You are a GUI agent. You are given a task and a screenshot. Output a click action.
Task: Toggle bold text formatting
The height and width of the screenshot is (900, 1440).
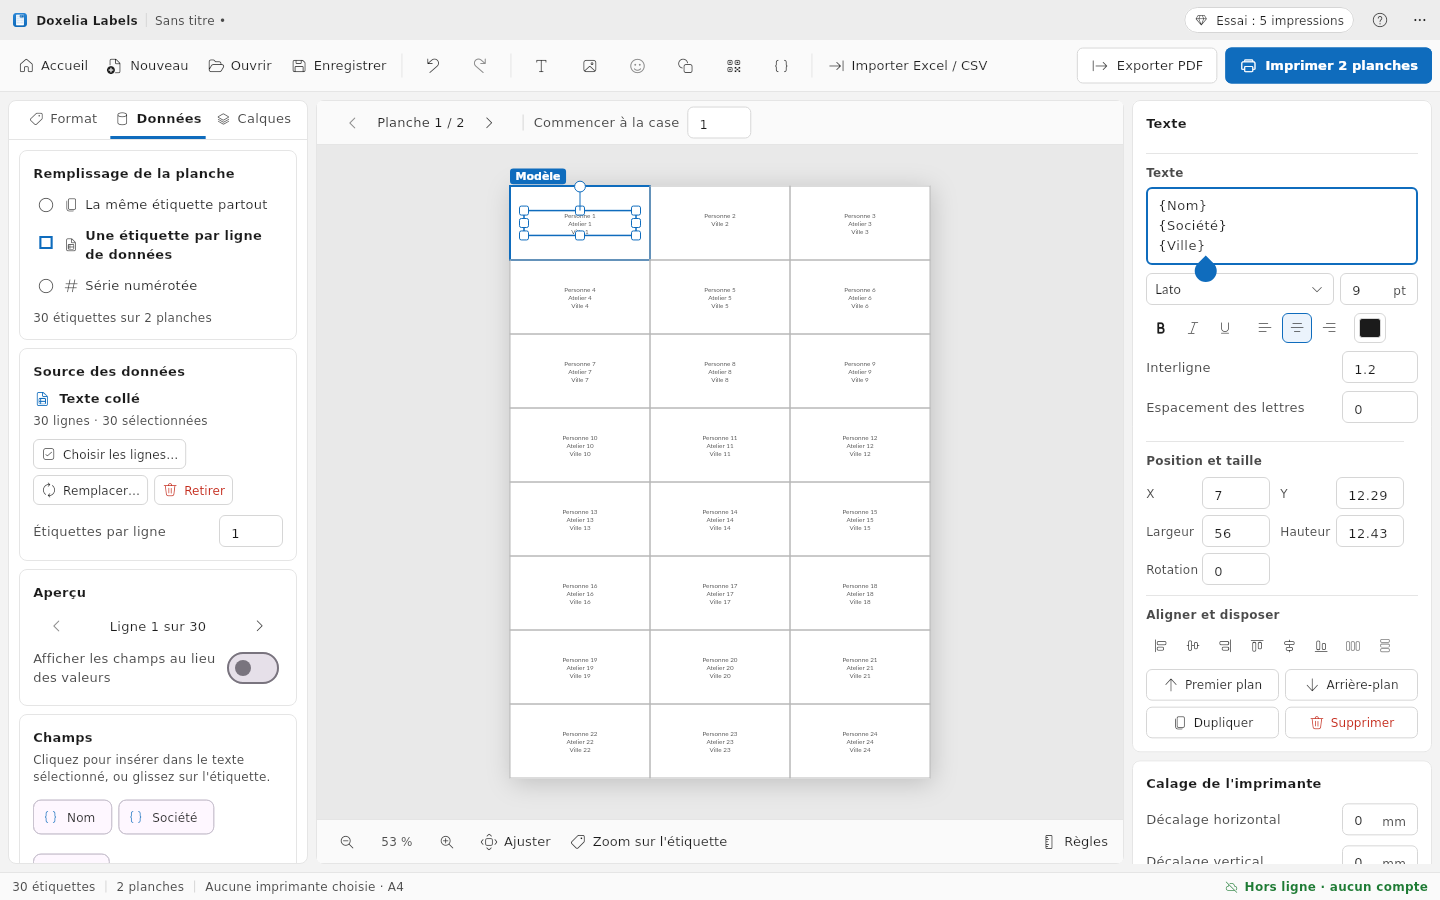1161,328
